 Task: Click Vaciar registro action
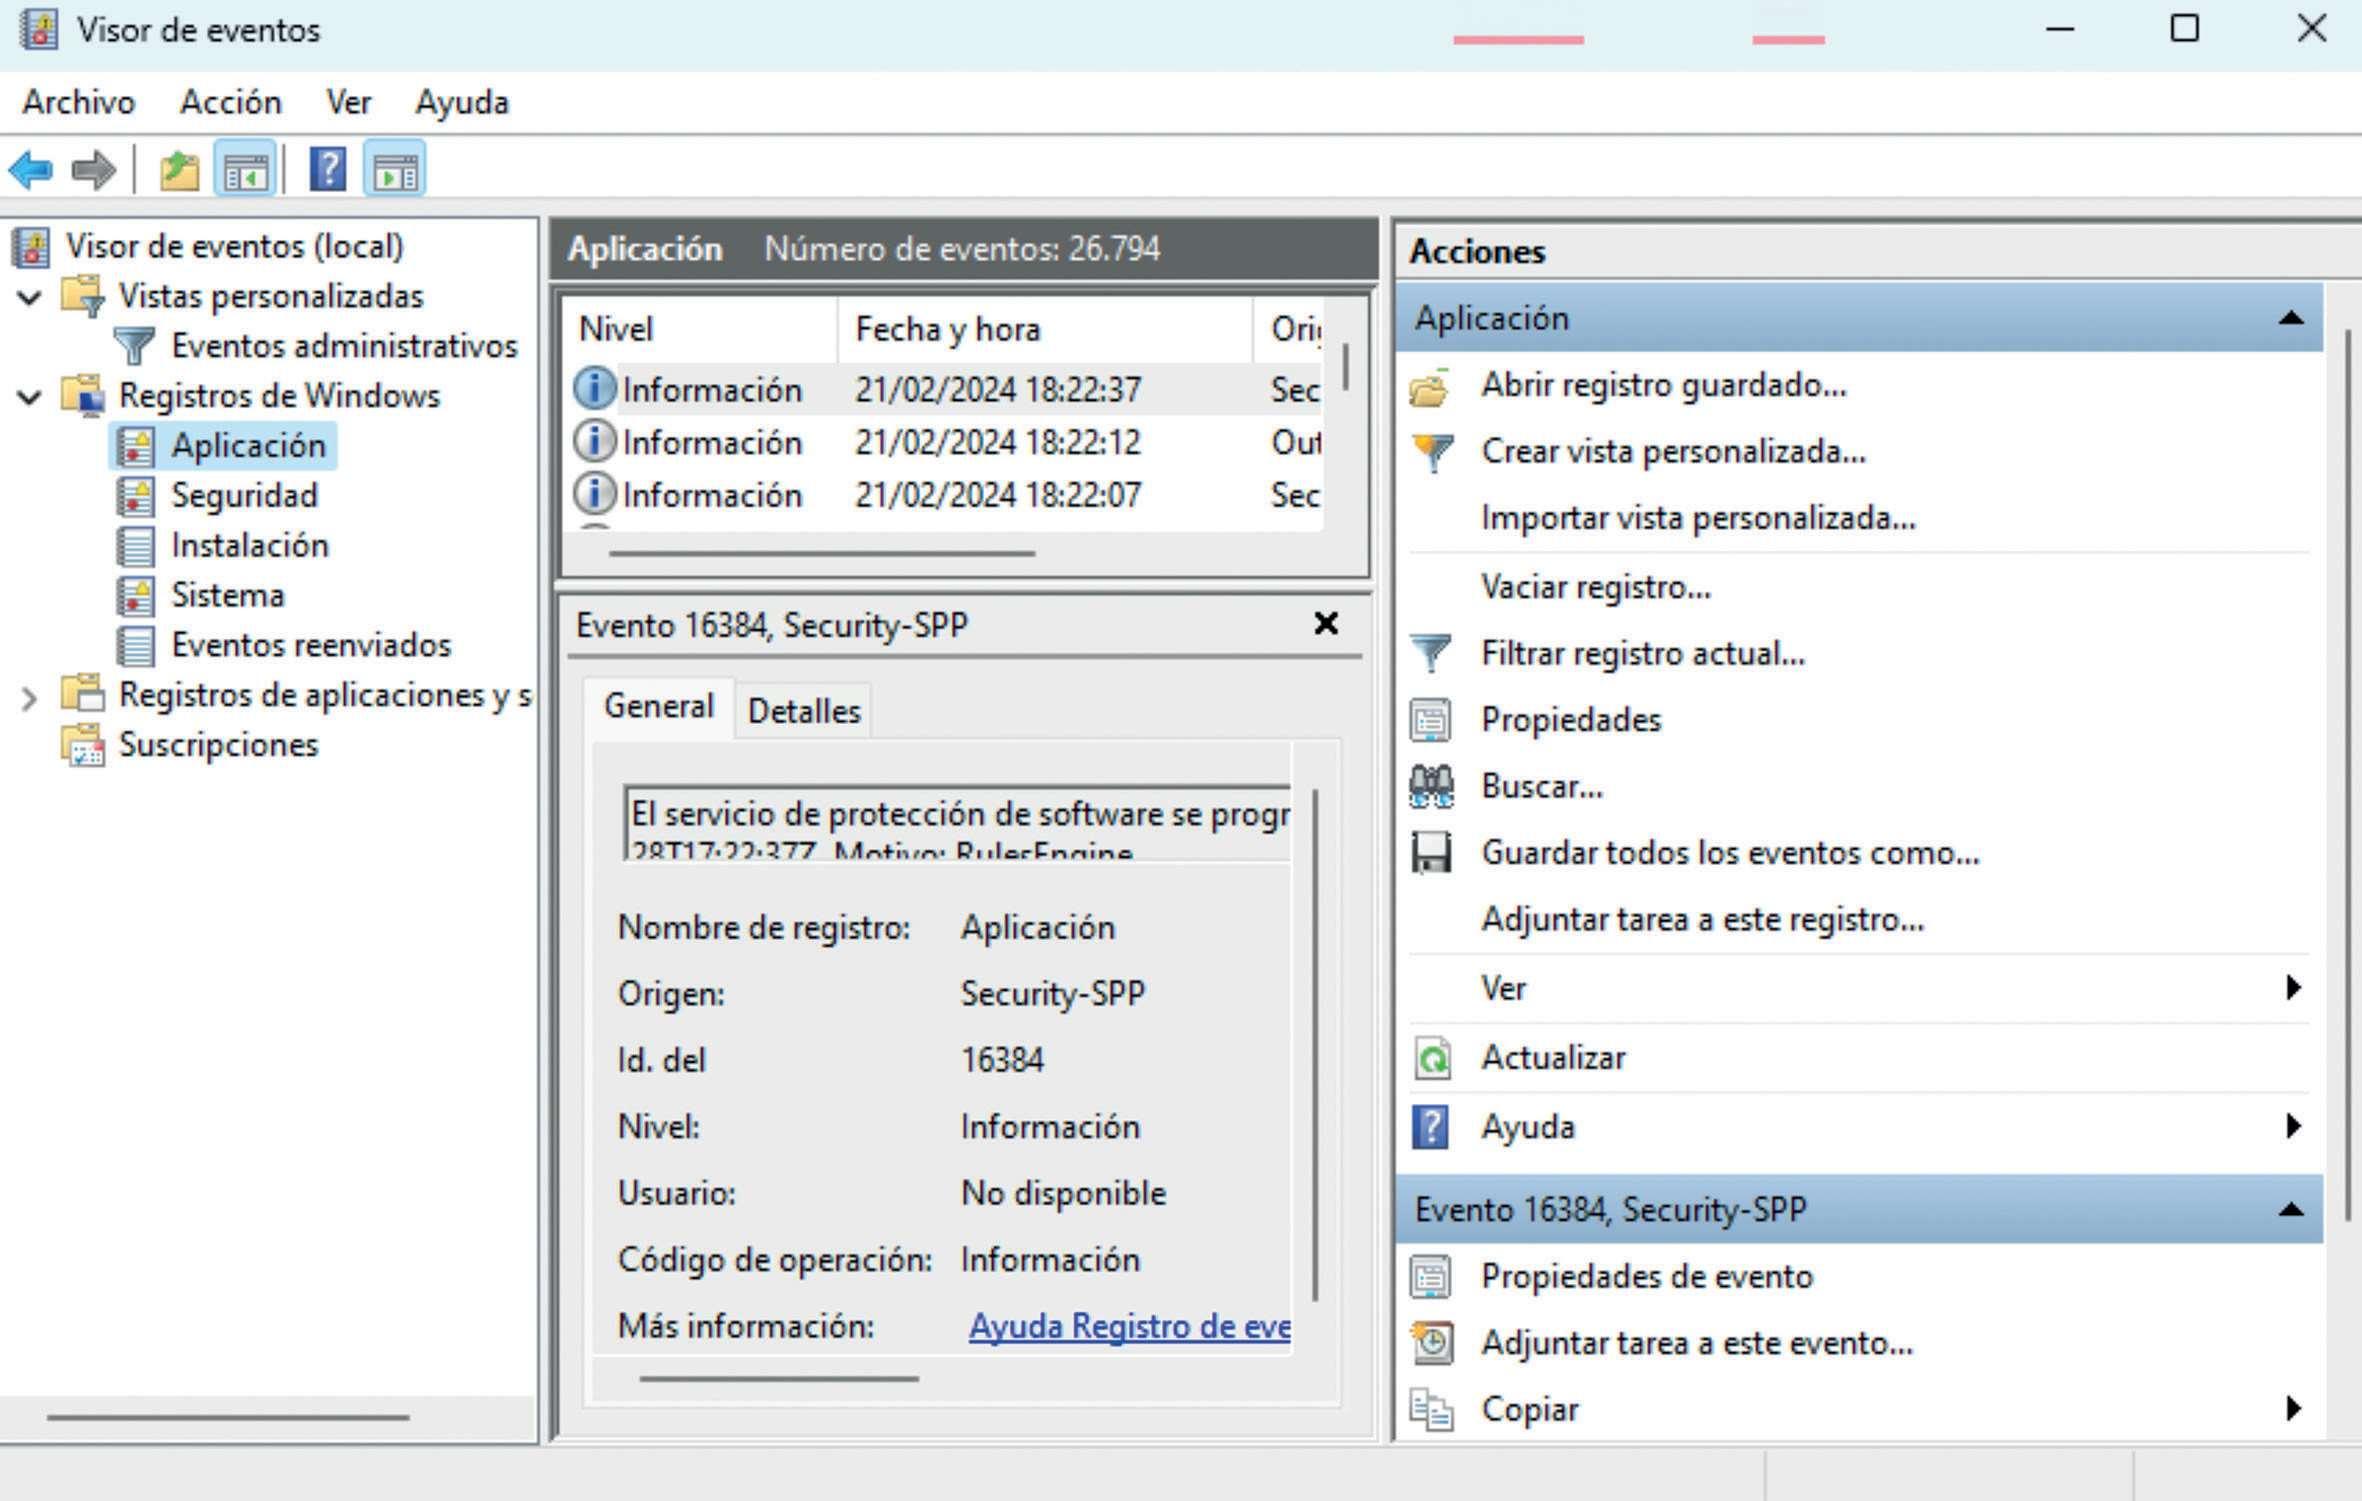[1595, 587]
